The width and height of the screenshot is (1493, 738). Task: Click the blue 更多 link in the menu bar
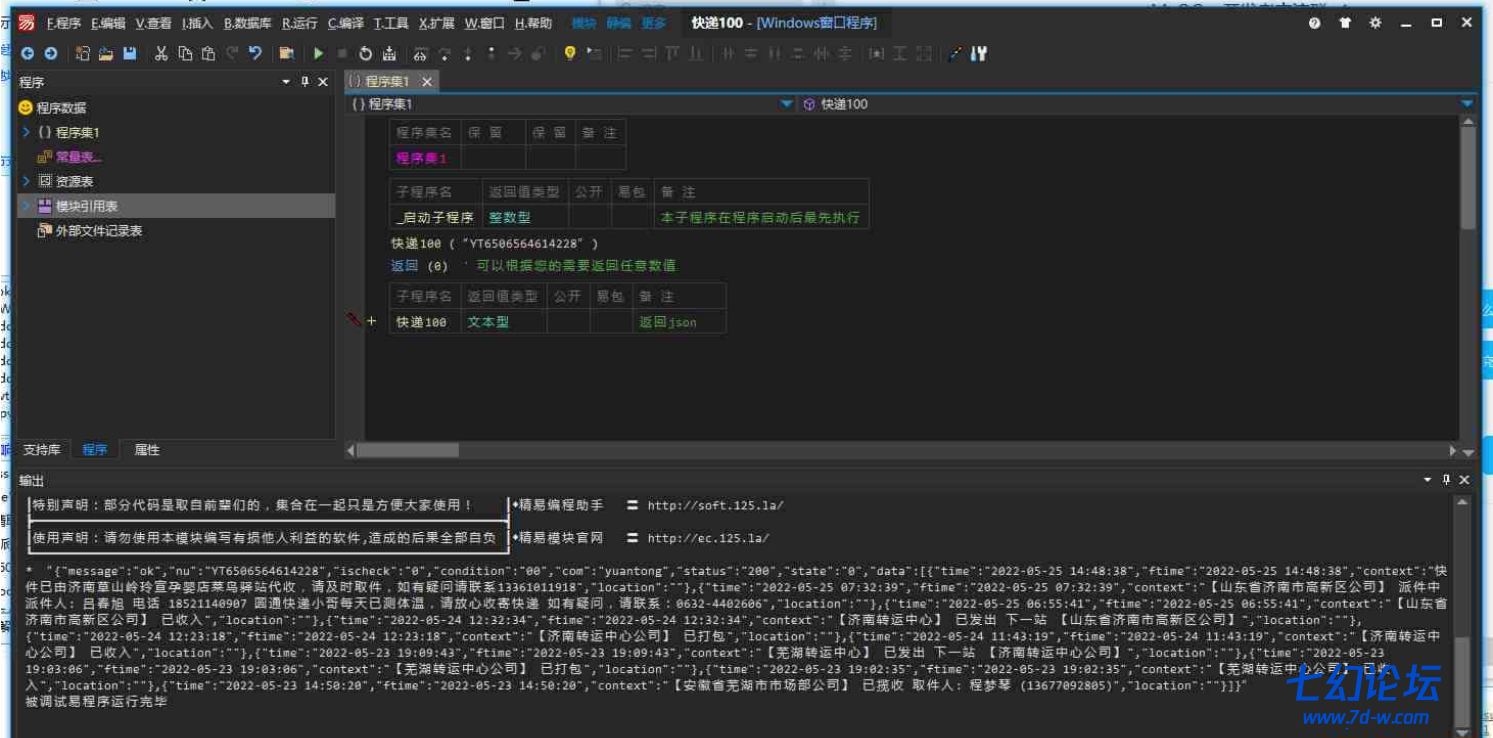pyautogui.click(x=654, y=23)
